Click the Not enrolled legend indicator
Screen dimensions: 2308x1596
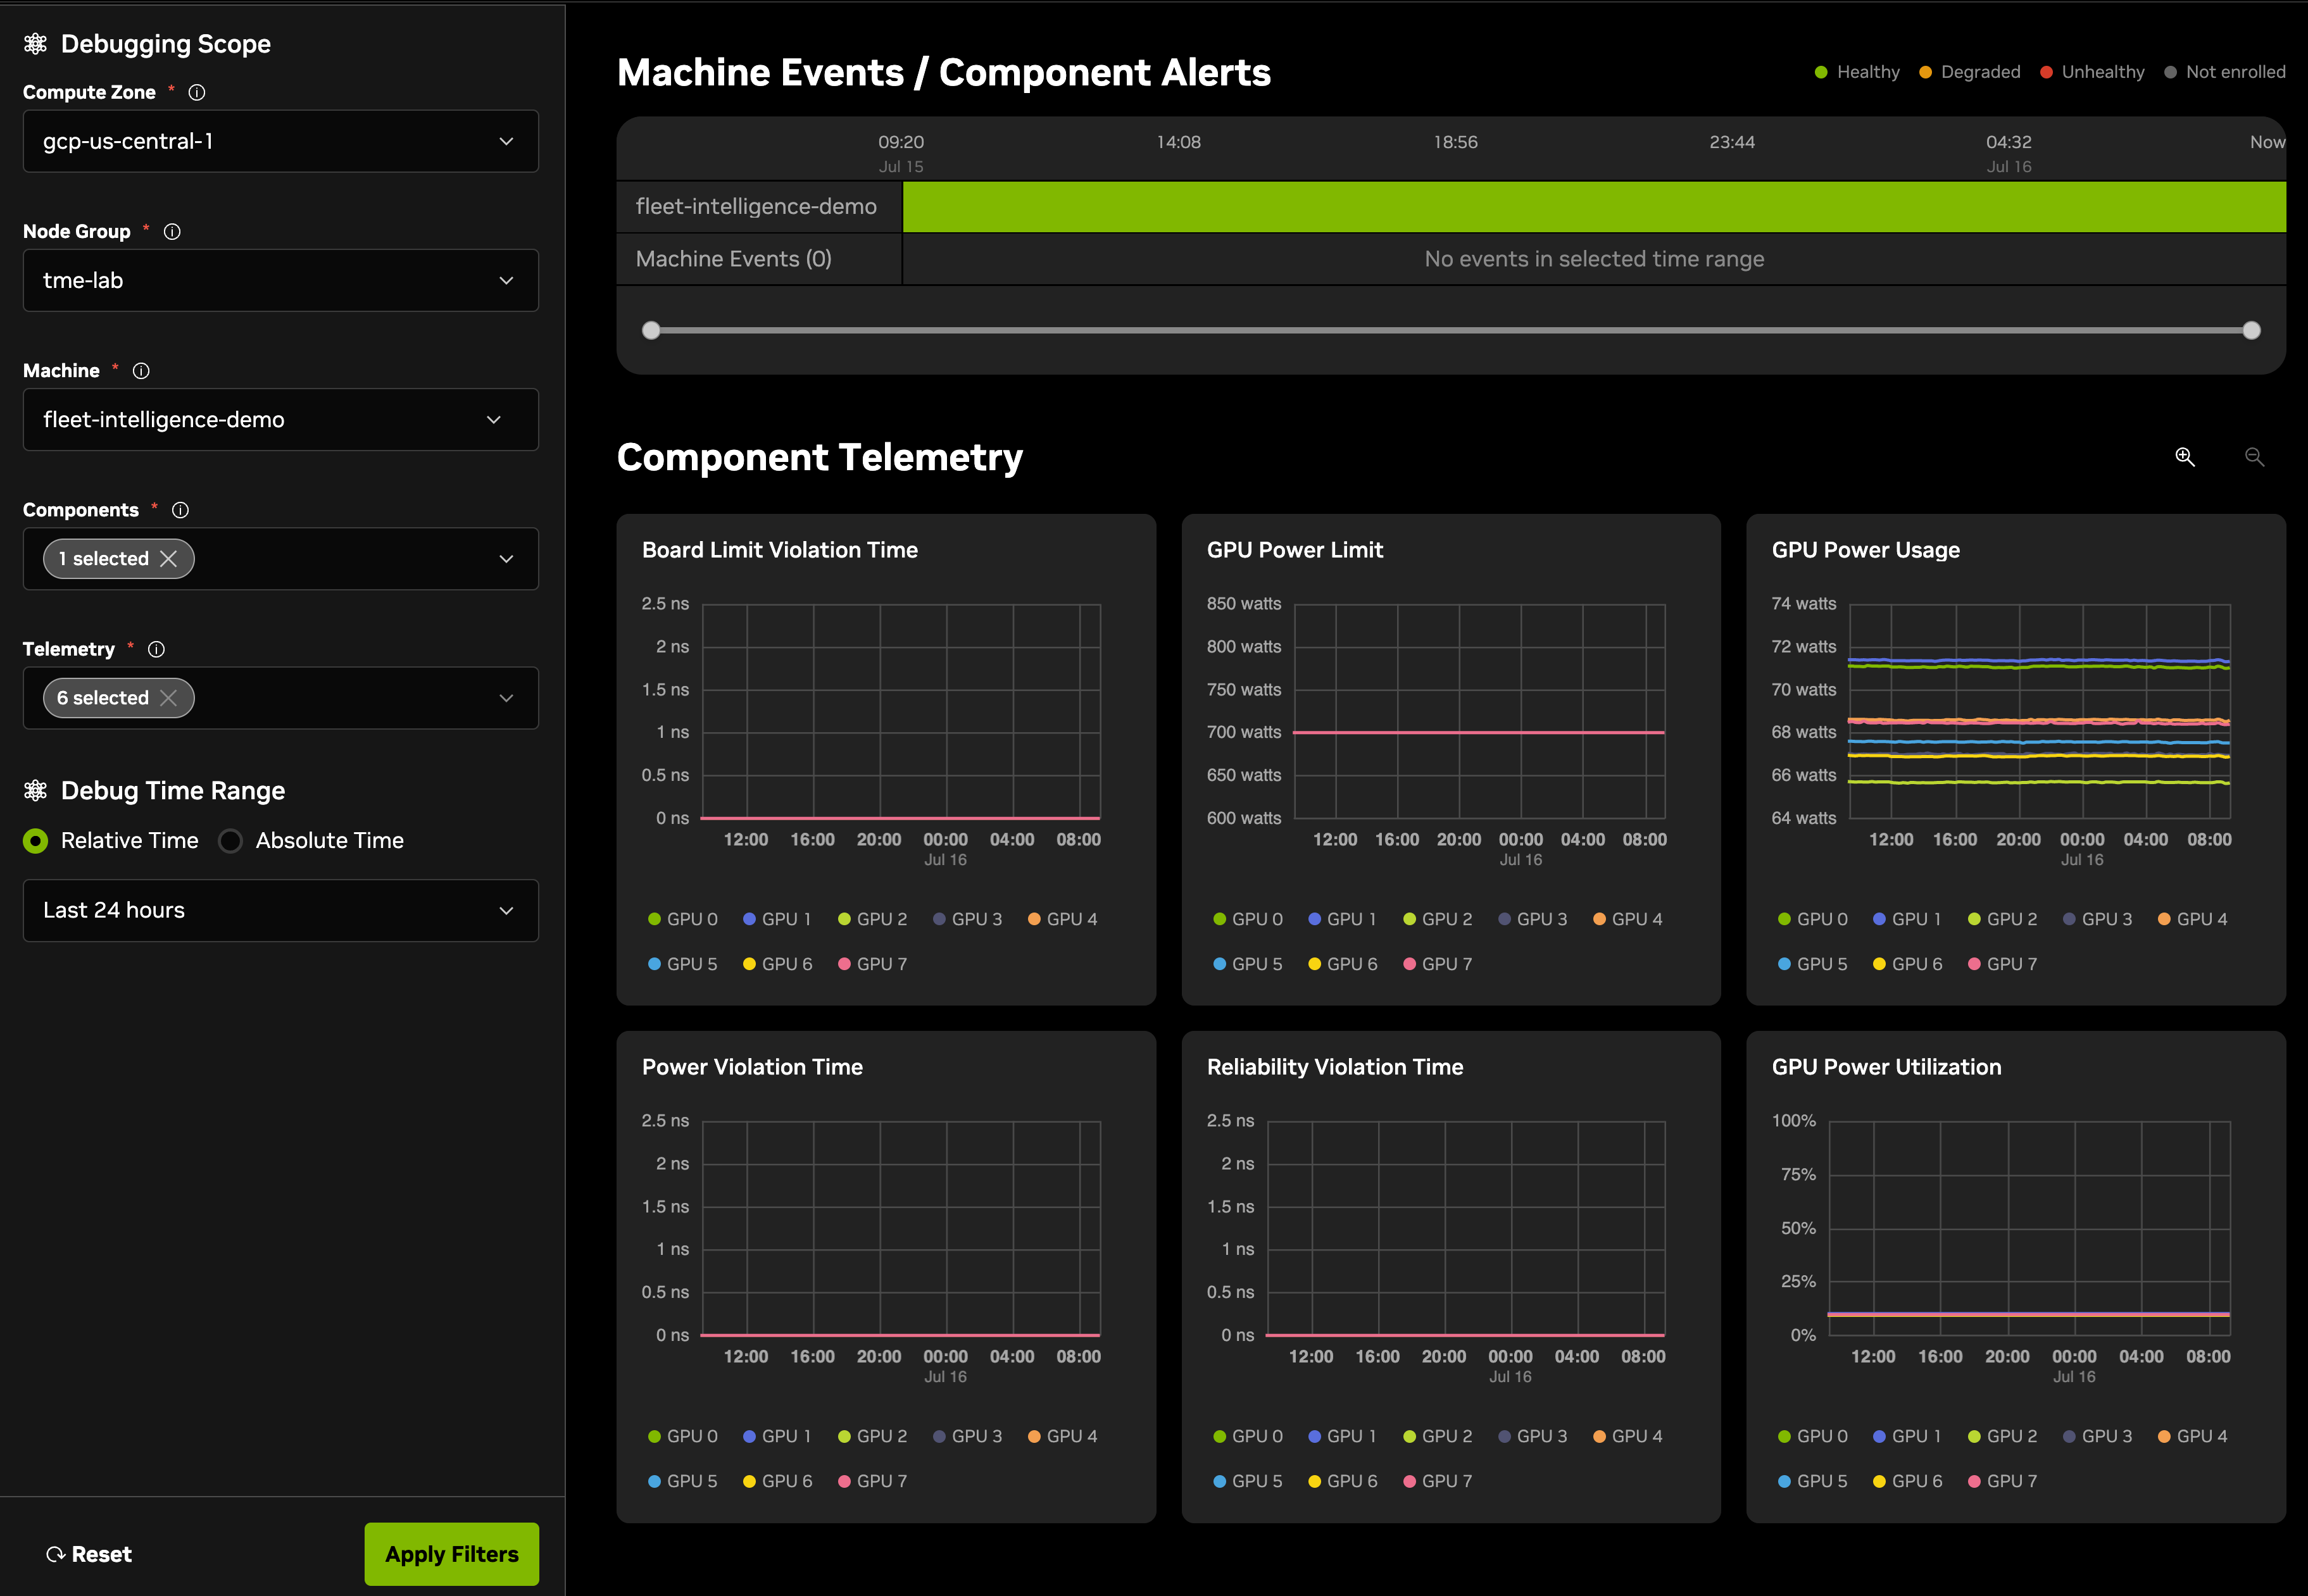(2225, 72)
